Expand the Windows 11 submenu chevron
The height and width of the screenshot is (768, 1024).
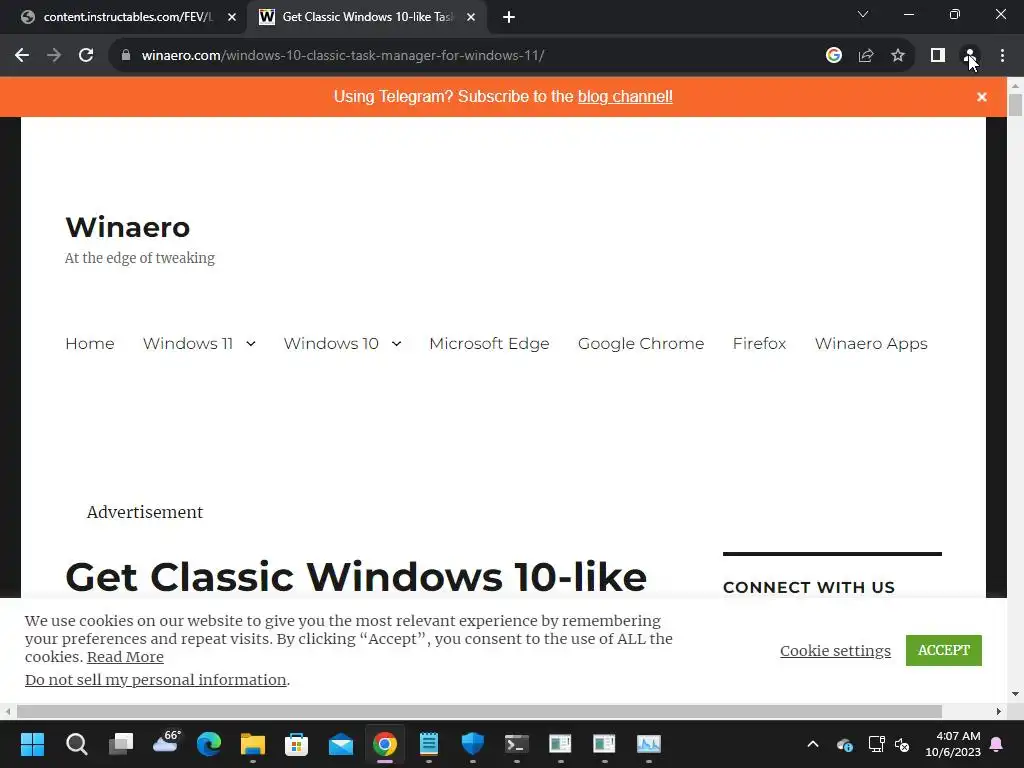251,344
